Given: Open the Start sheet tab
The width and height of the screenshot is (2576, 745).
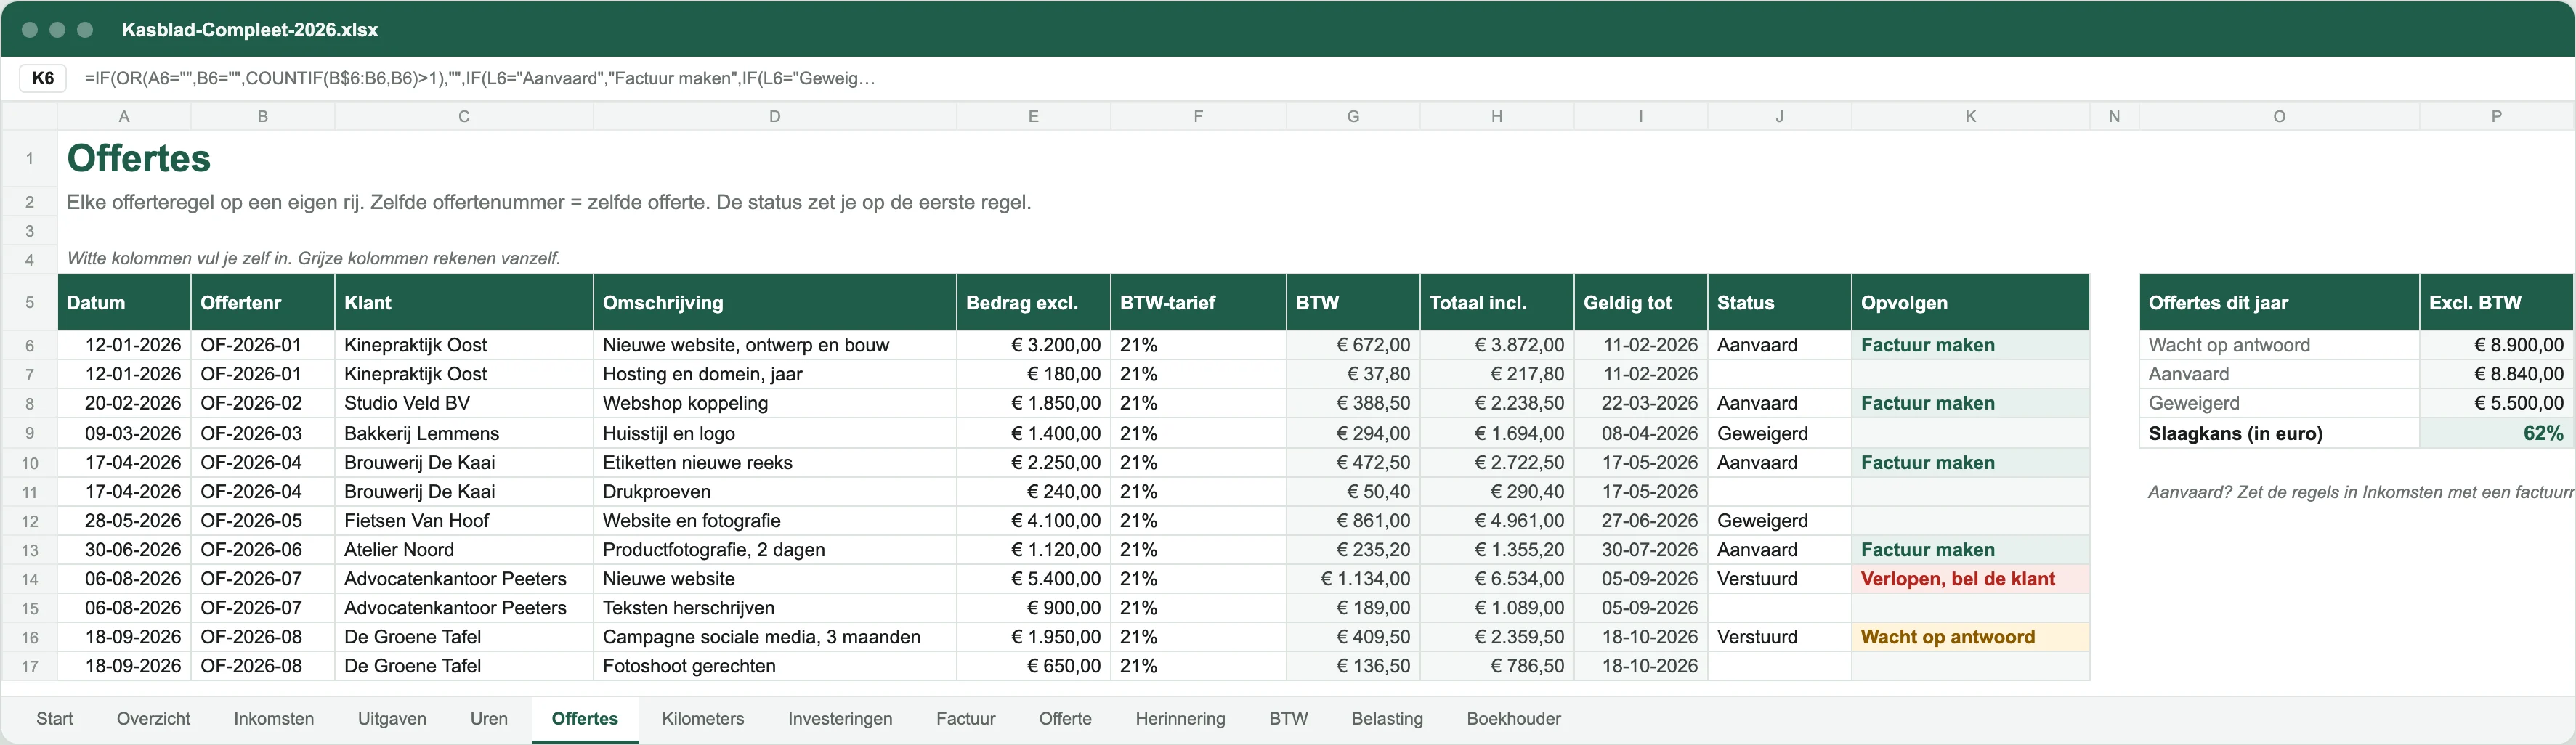Looking at the screenshot, I should (x=54, y=719).
